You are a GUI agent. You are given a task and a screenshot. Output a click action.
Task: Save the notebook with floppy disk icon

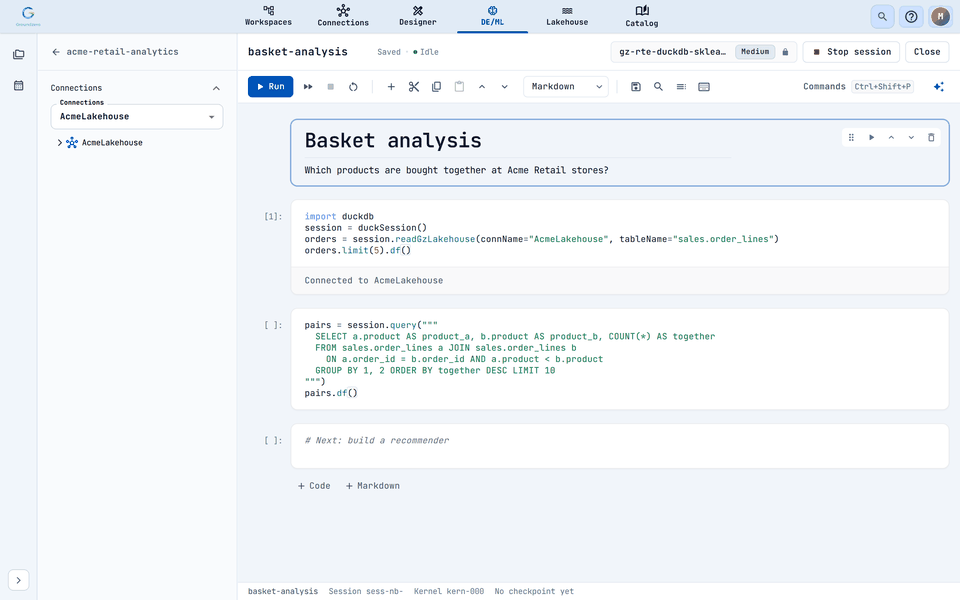click(636, 87)
